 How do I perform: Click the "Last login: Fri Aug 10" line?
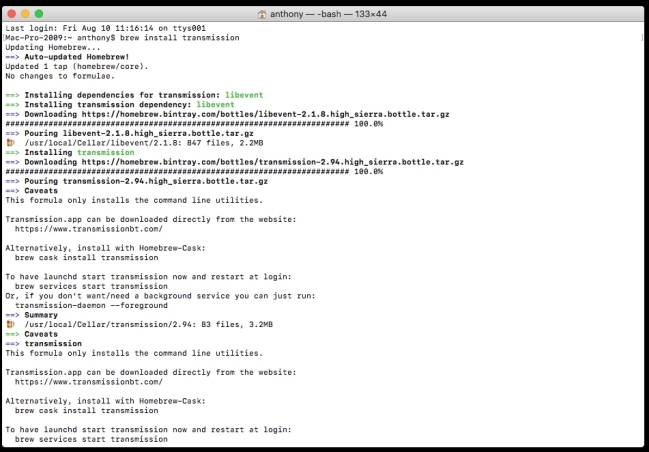point(106,28)
